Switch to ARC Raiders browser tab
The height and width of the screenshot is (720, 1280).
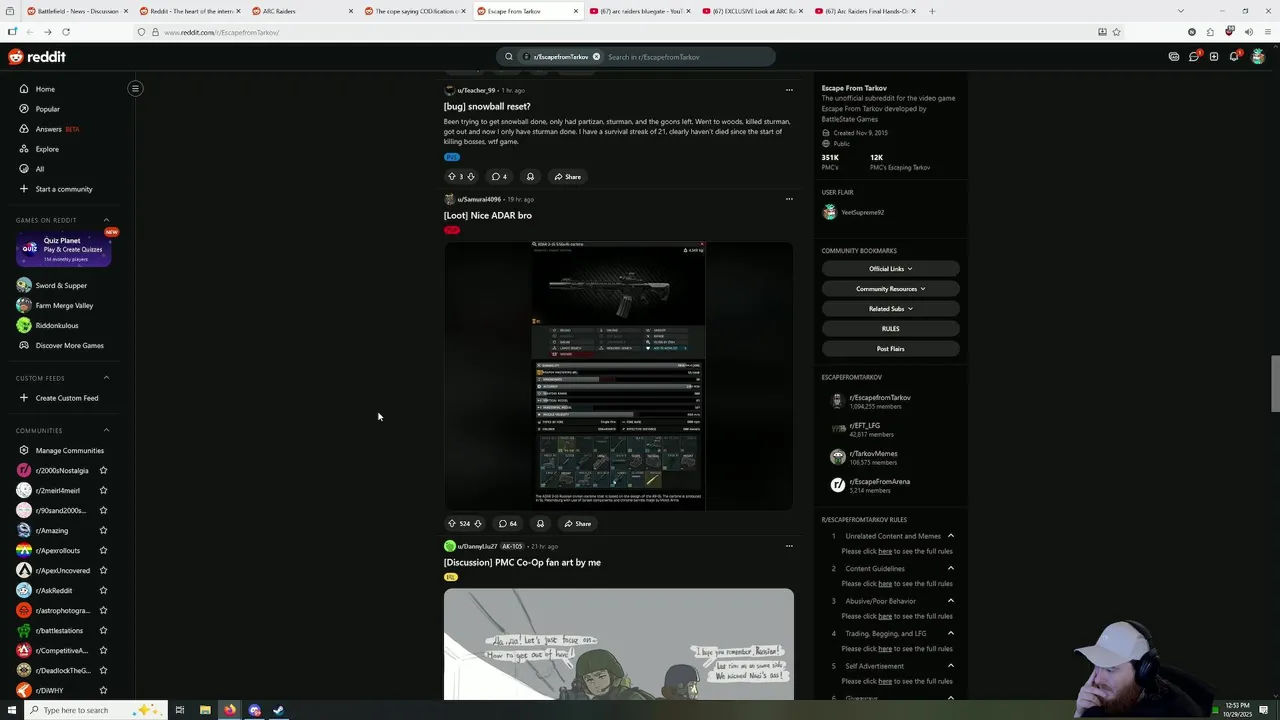point(300,11)
